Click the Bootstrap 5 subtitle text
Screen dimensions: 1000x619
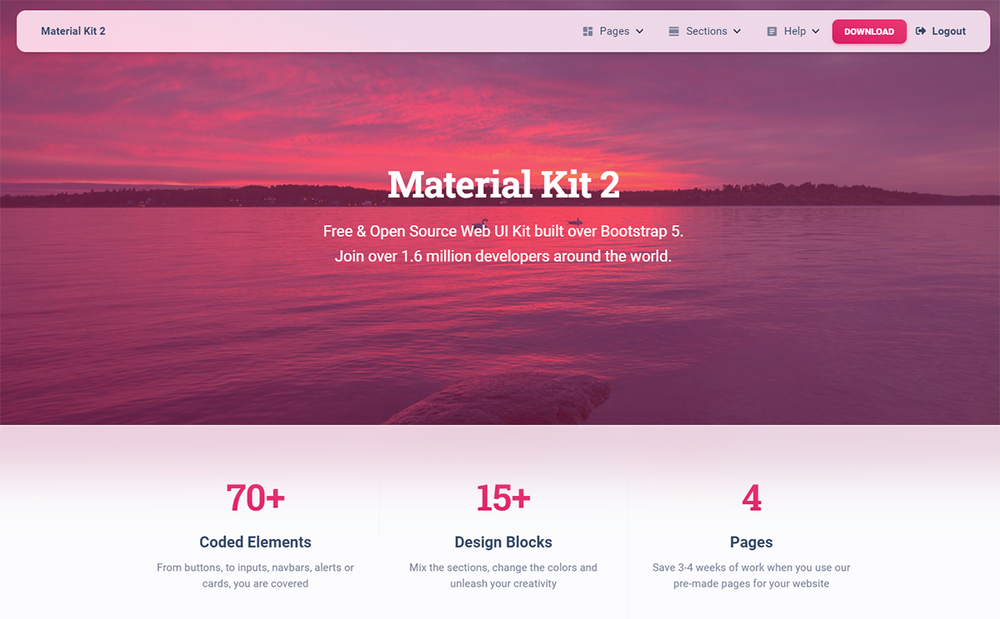pos(503,231)
